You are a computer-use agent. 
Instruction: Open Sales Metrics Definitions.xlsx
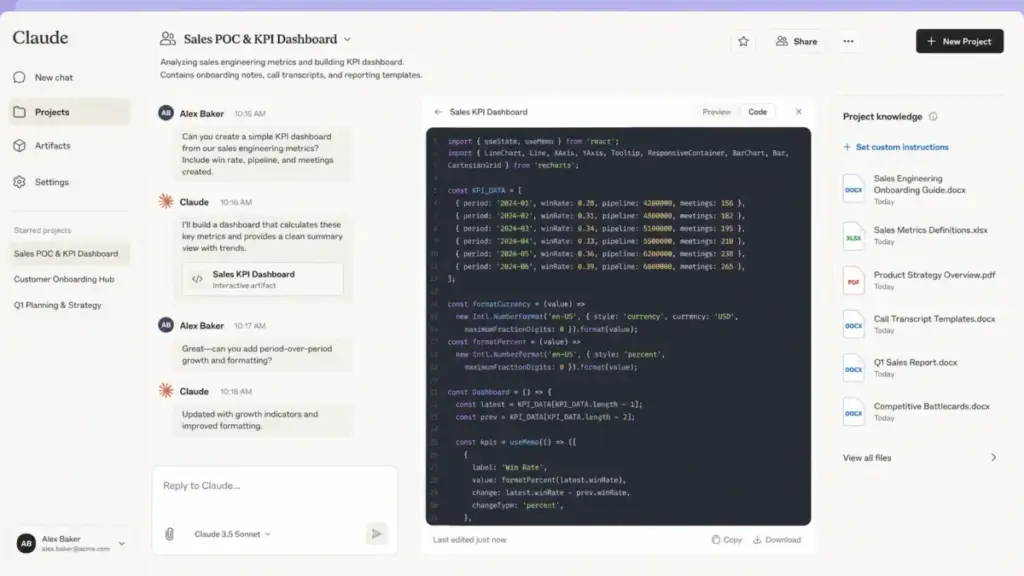(x=920, y=236)
